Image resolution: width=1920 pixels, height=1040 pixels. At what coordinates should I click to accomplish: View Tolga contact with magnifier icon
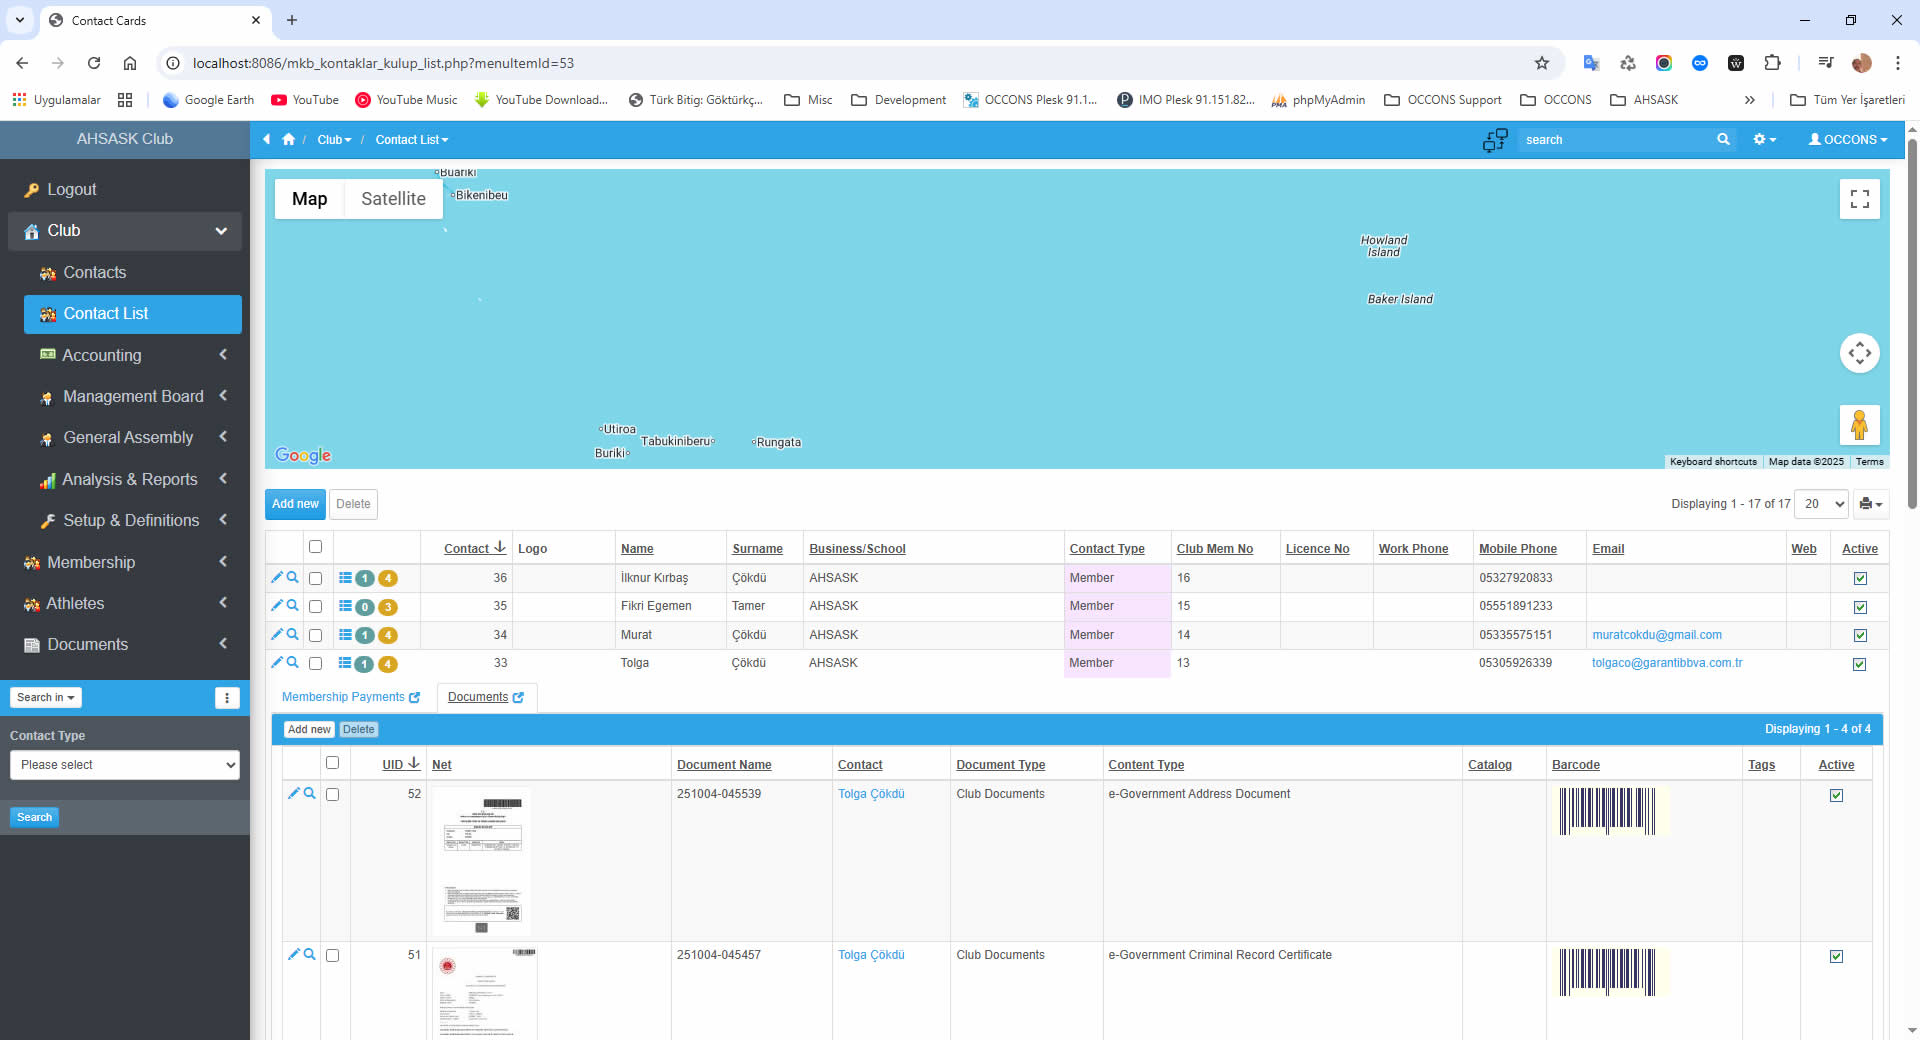click(x=293, y=662)
